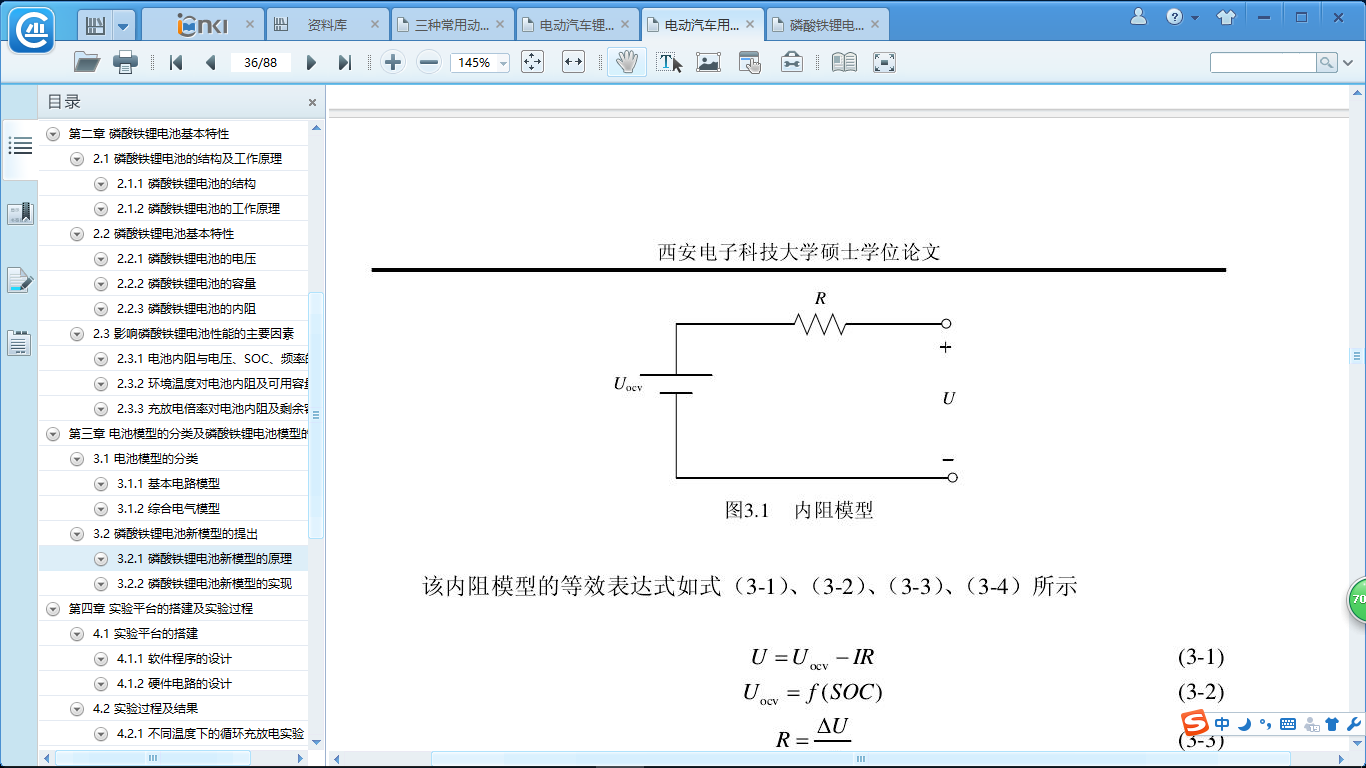Open a file with the folder icon
1366x768 pixels.
click(87, 62)
